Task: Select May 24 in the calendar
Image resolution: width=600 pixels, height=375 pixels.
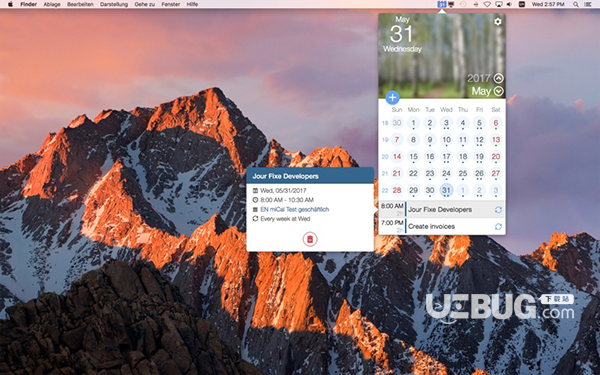Action: tap(446, 173)
